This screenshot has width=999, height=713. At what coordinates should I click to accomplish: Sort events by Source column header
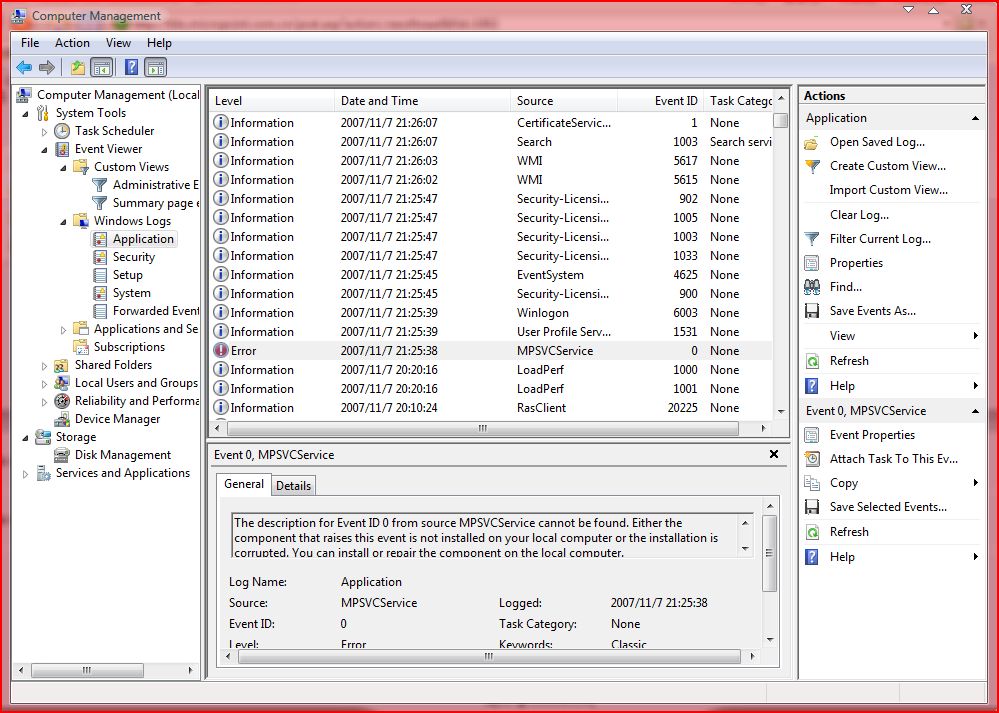564,101
